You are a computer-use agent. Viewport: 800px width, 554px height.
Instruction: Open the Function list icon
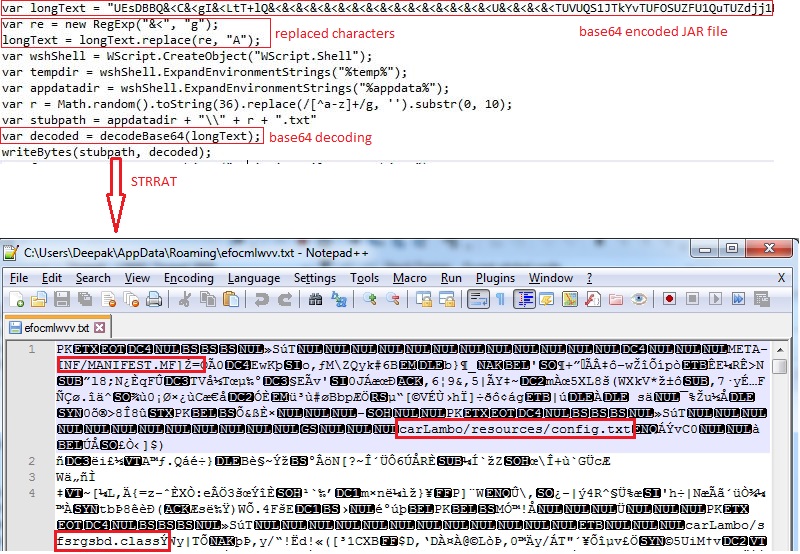click(592, 299)
